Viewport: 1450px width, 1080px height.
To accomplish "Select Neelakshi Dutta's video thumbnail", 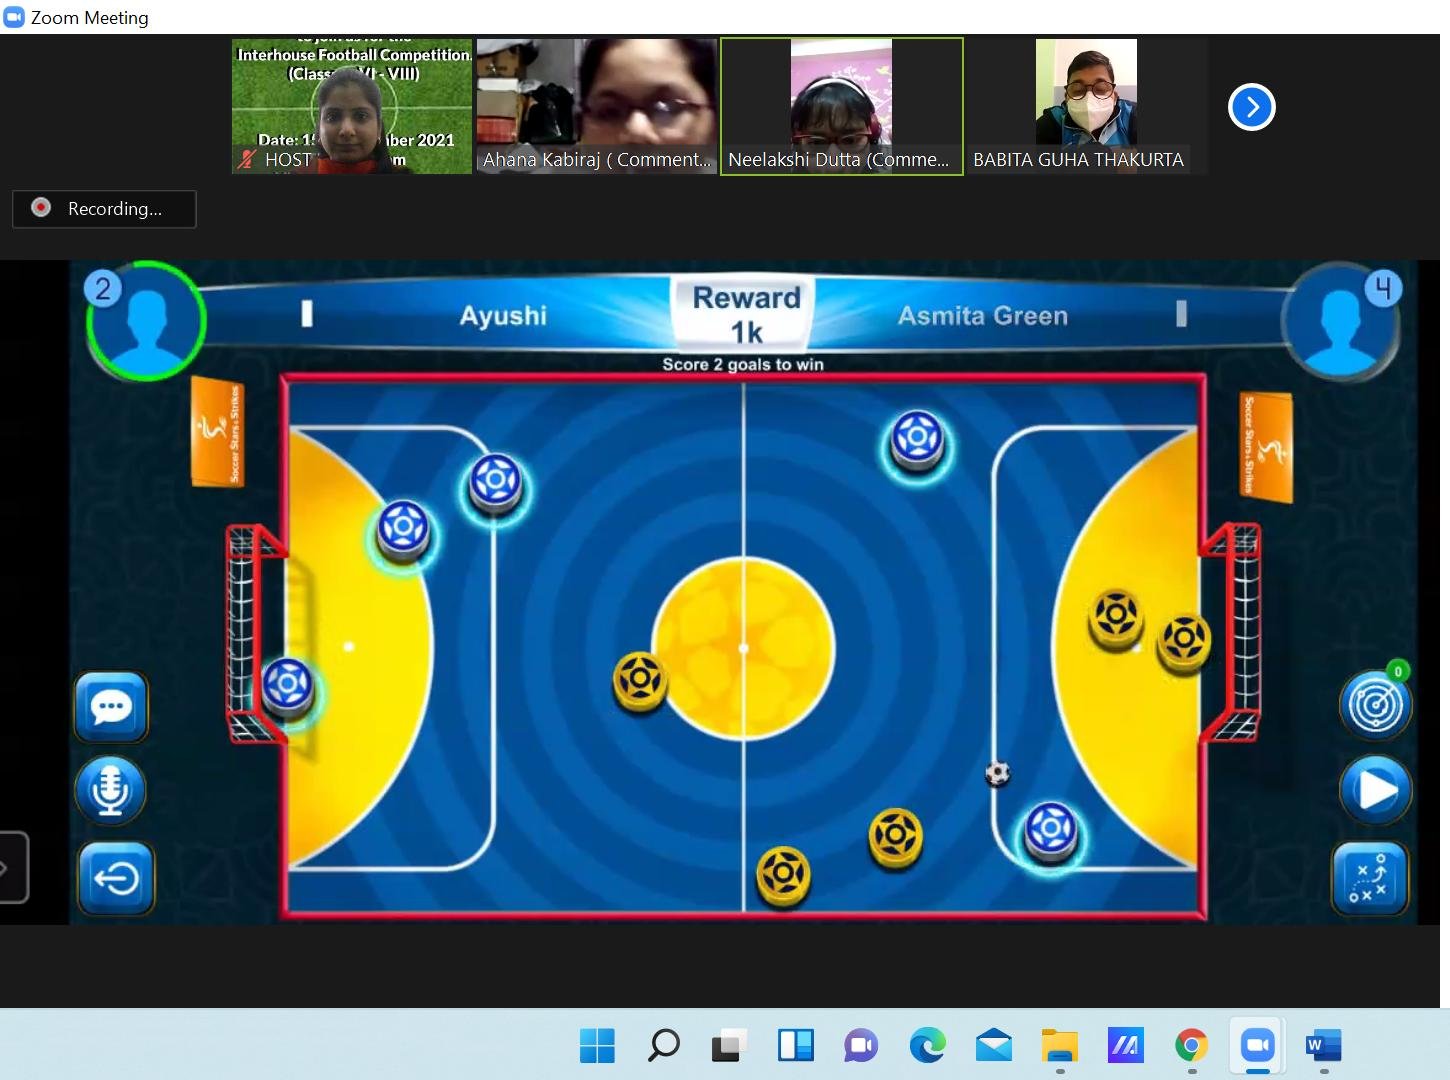I will (842, 106).
